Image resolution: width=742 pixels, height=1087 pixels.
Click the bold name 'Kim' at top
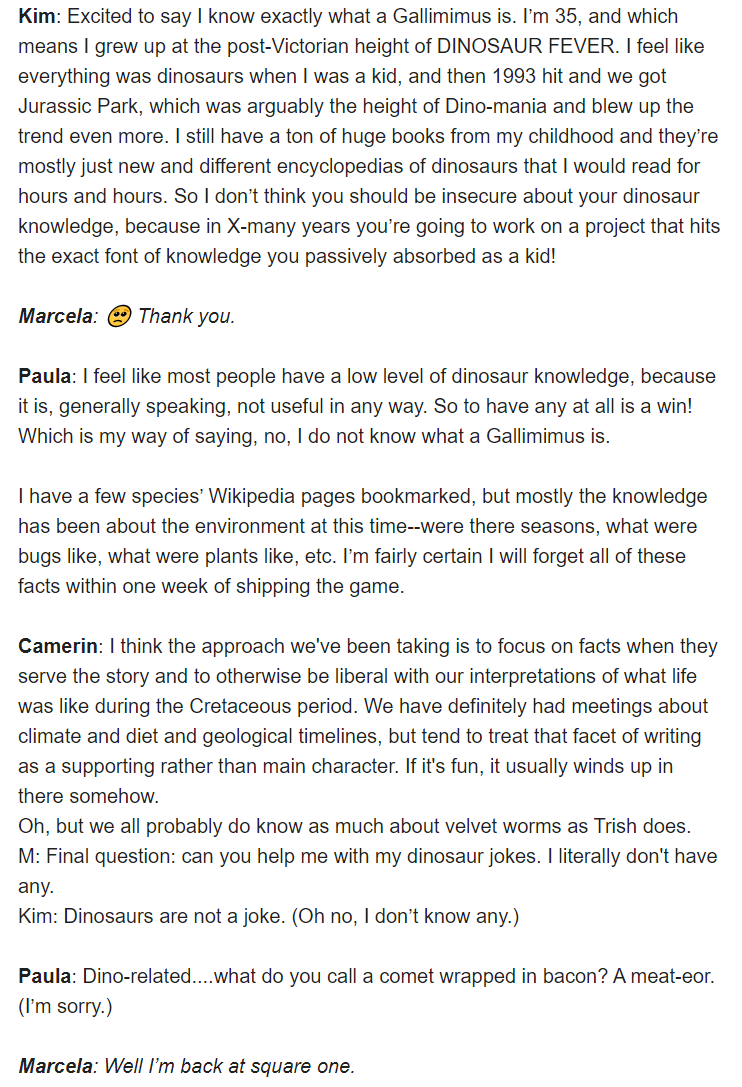36,16
